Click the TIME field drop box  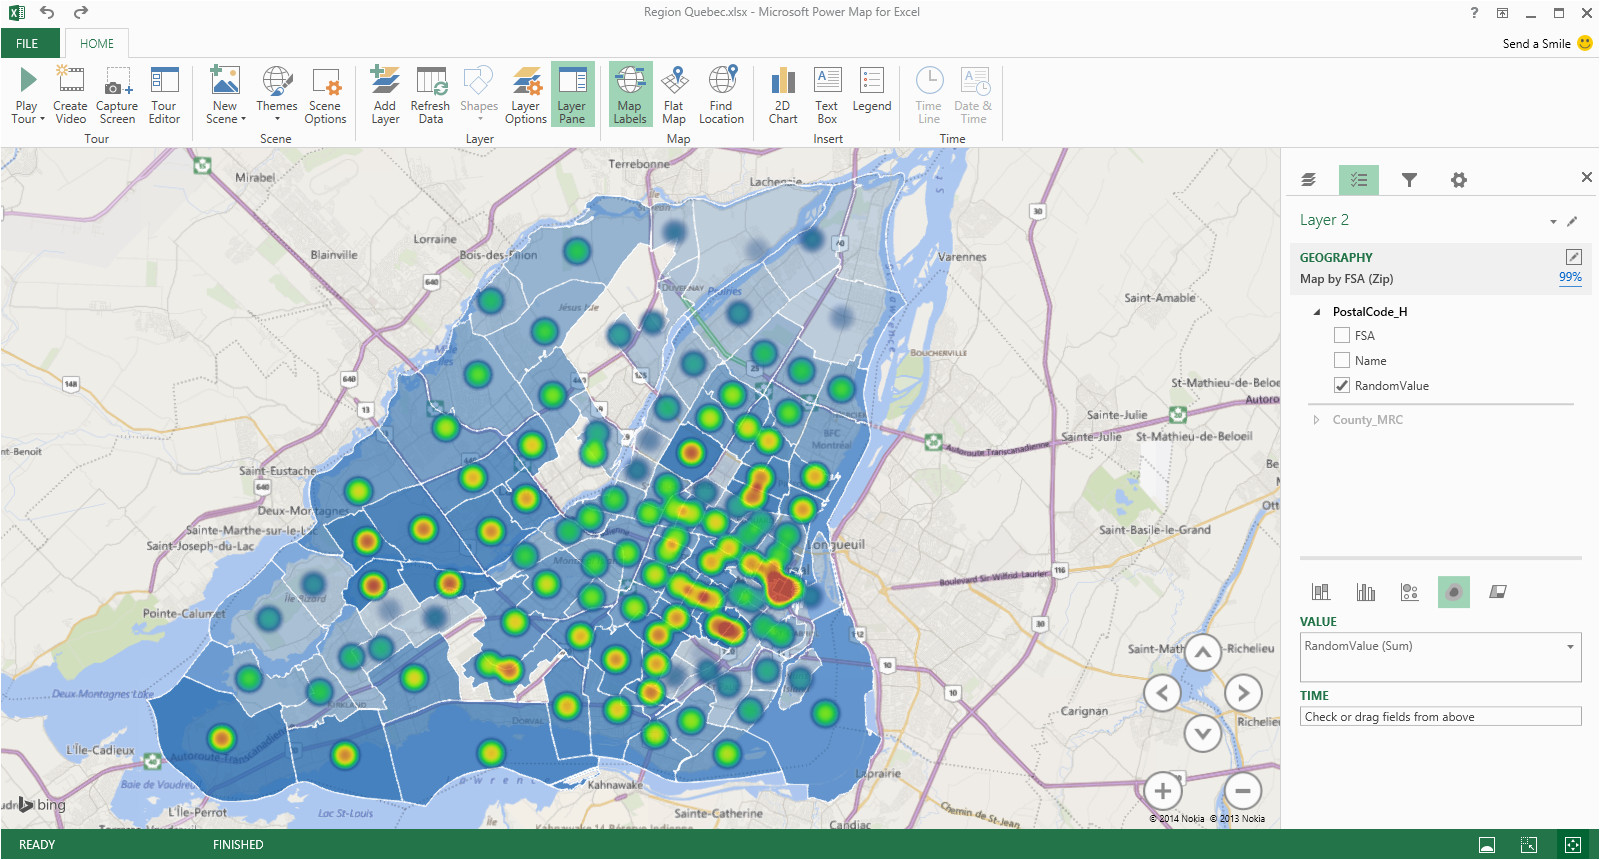tap(1441, 717)
